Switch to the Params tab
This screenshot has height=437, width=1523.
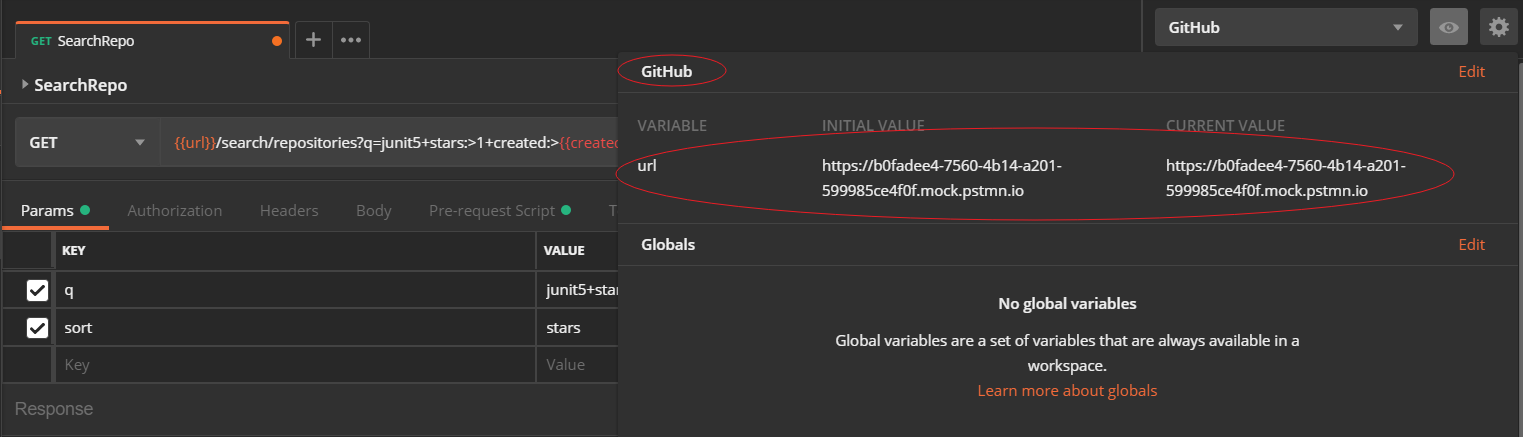55,211
